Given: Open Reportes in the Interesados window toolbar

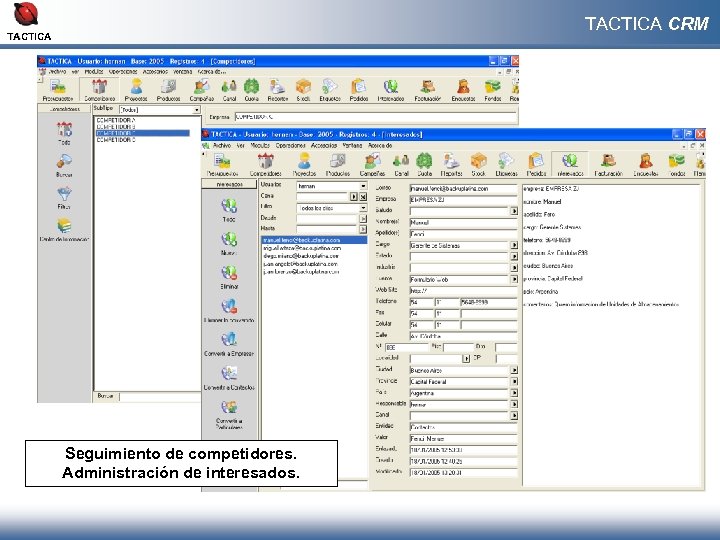Looking at the screenshot, I should point(451,165).
